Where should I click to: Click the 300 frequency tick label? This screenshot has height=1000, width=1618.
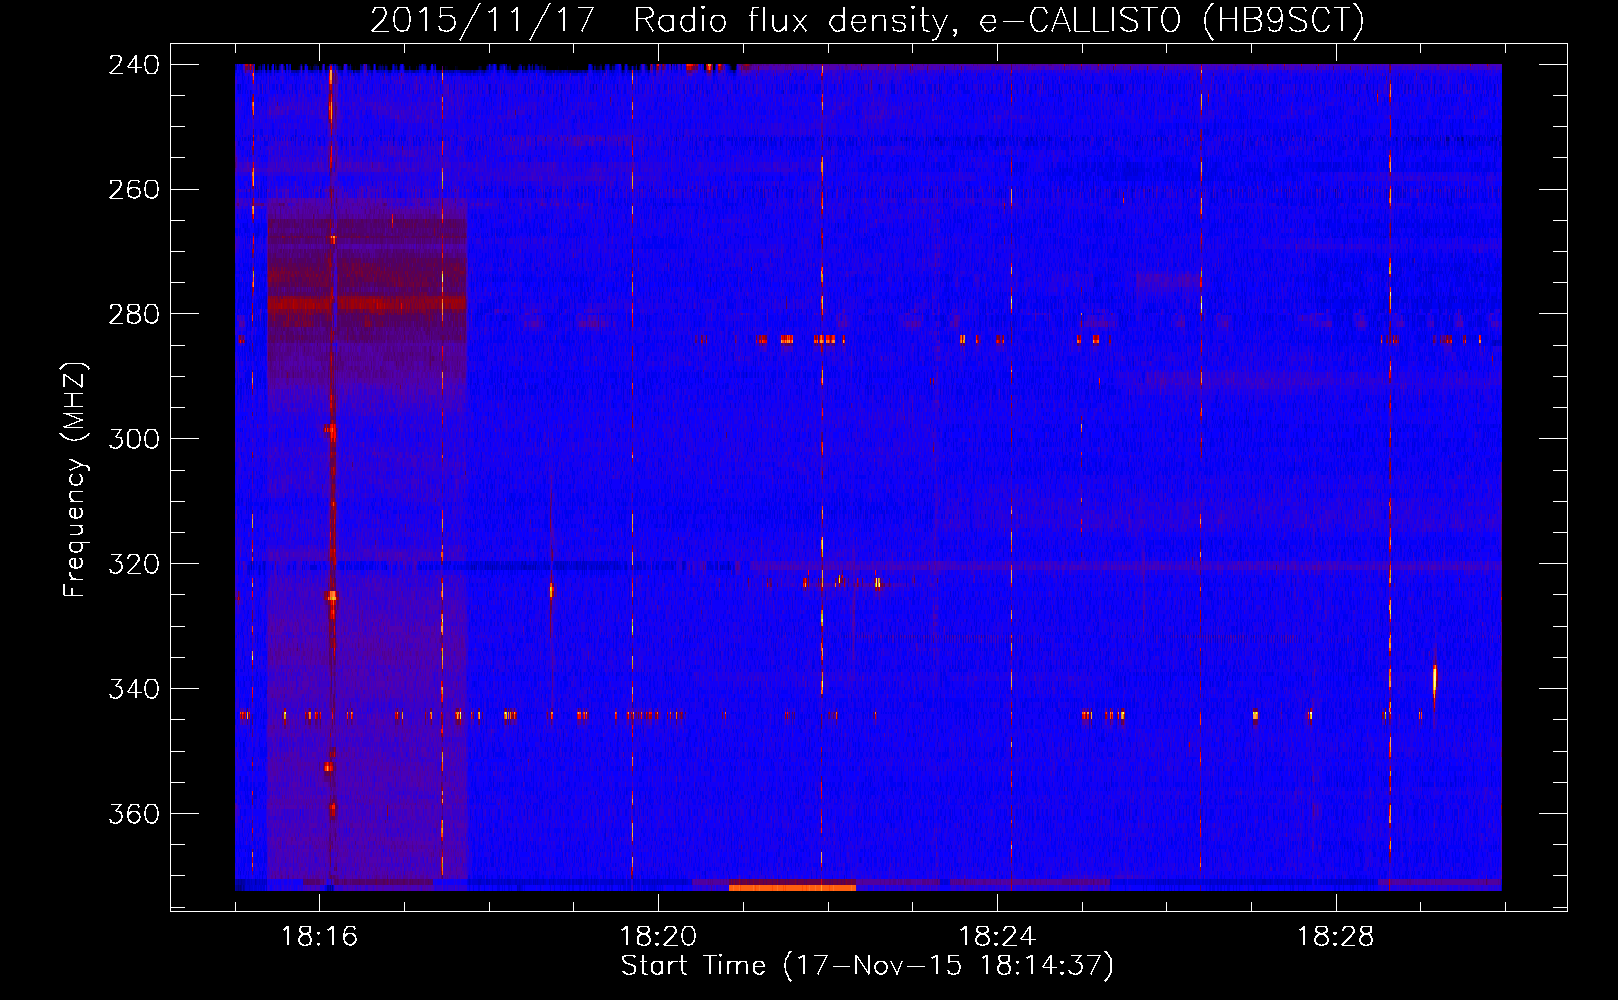(x=134, y=439)
